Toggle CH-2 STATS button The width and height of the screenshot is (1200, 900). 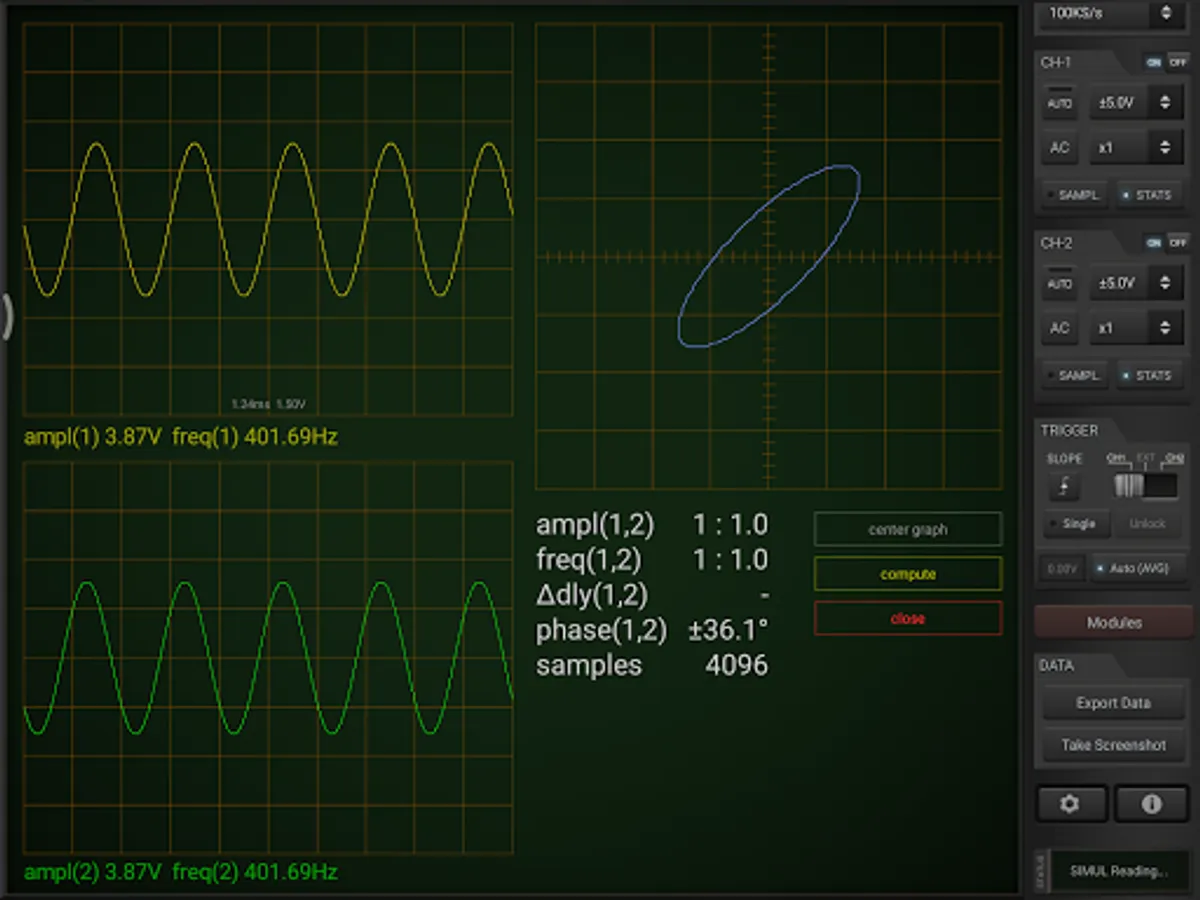point(1149,375)
